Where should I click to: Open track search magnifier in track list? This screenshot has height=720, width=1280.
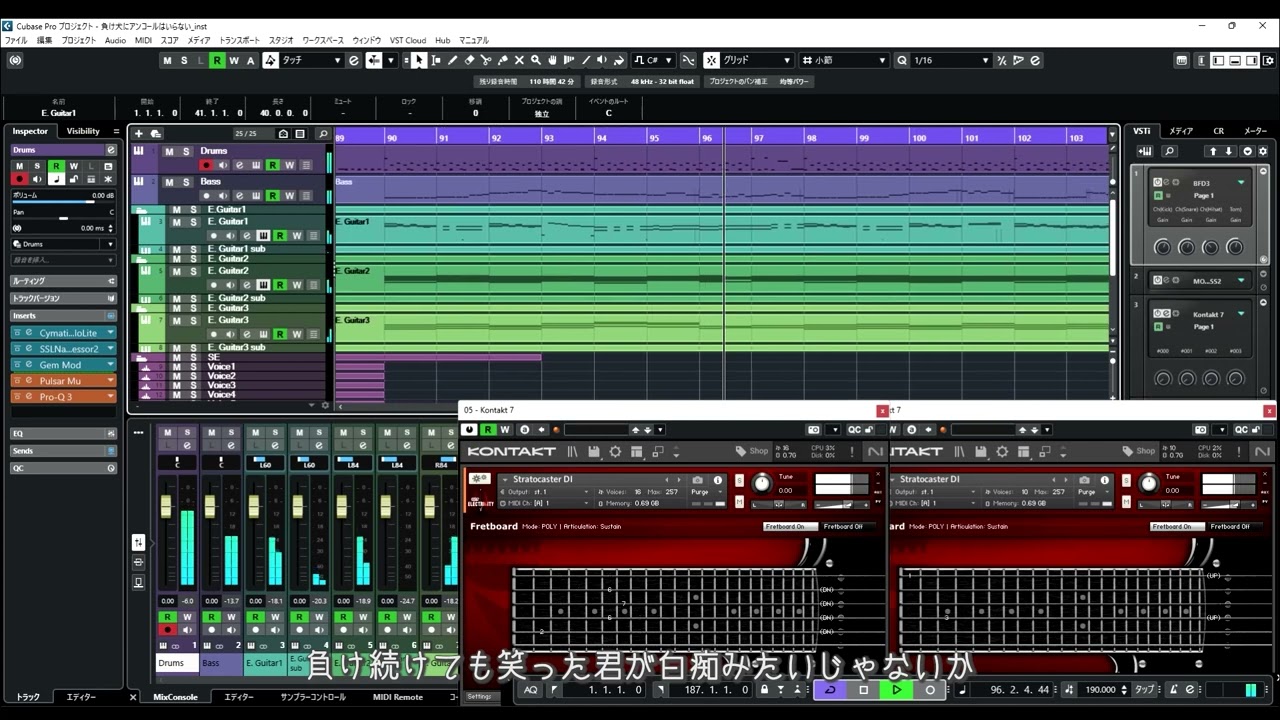pos(323,134)
